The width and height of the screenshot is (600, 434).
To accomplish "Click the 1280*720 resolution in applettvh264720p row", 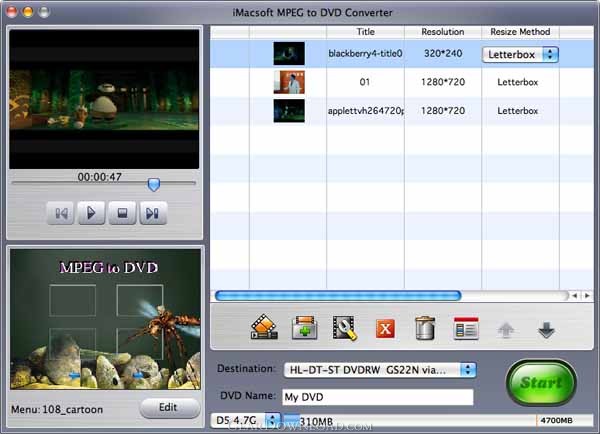I will pyautogui.click(x=443, y=111).
